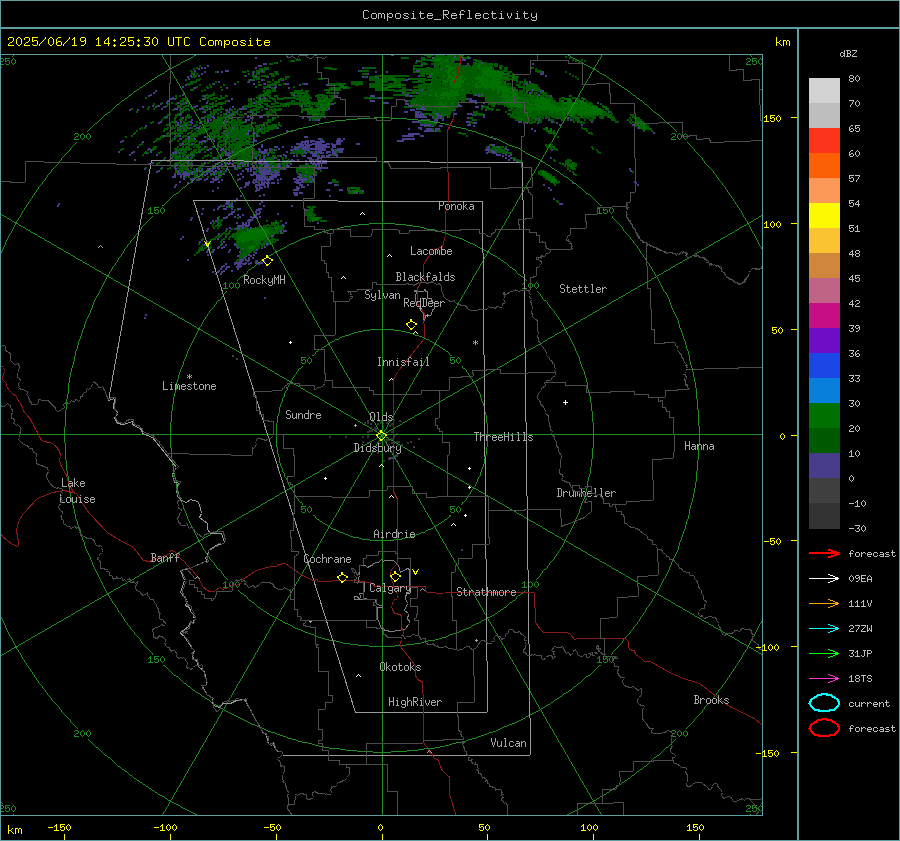Screen dimensions: 900x841
Task: Click the yellow 54 dBZ color swatch
Action: [x=824, y=216]
